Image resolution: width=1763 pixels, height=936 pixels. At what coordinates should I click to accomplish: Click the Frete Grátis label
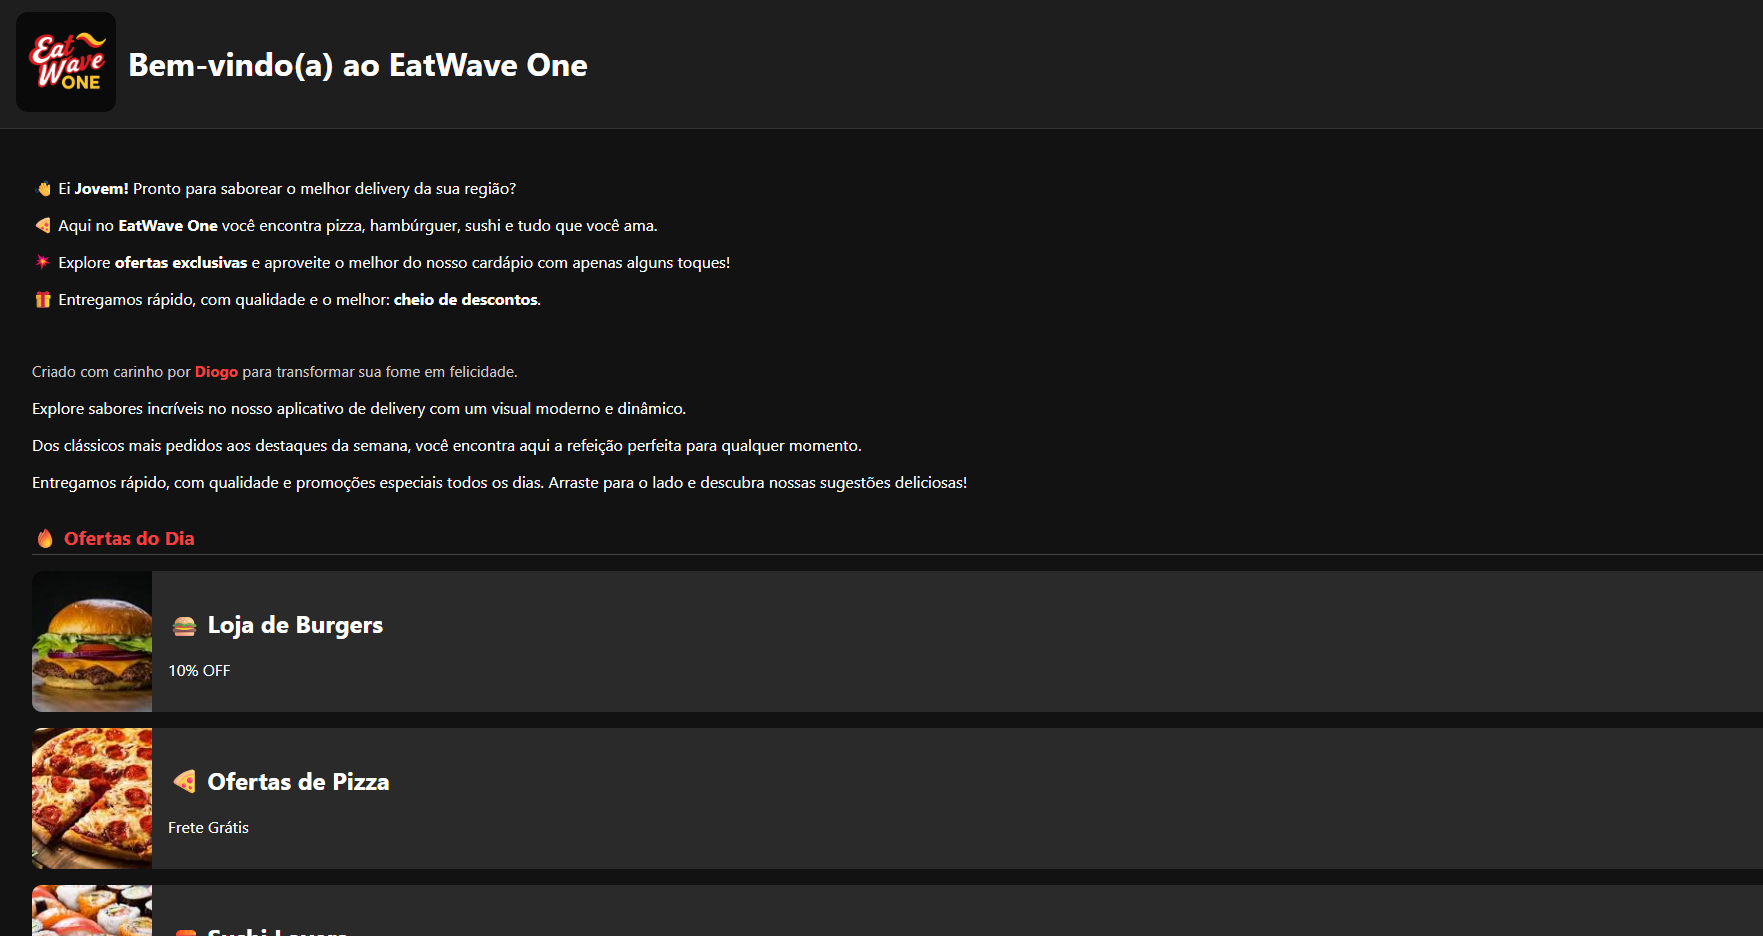point(208,828)
